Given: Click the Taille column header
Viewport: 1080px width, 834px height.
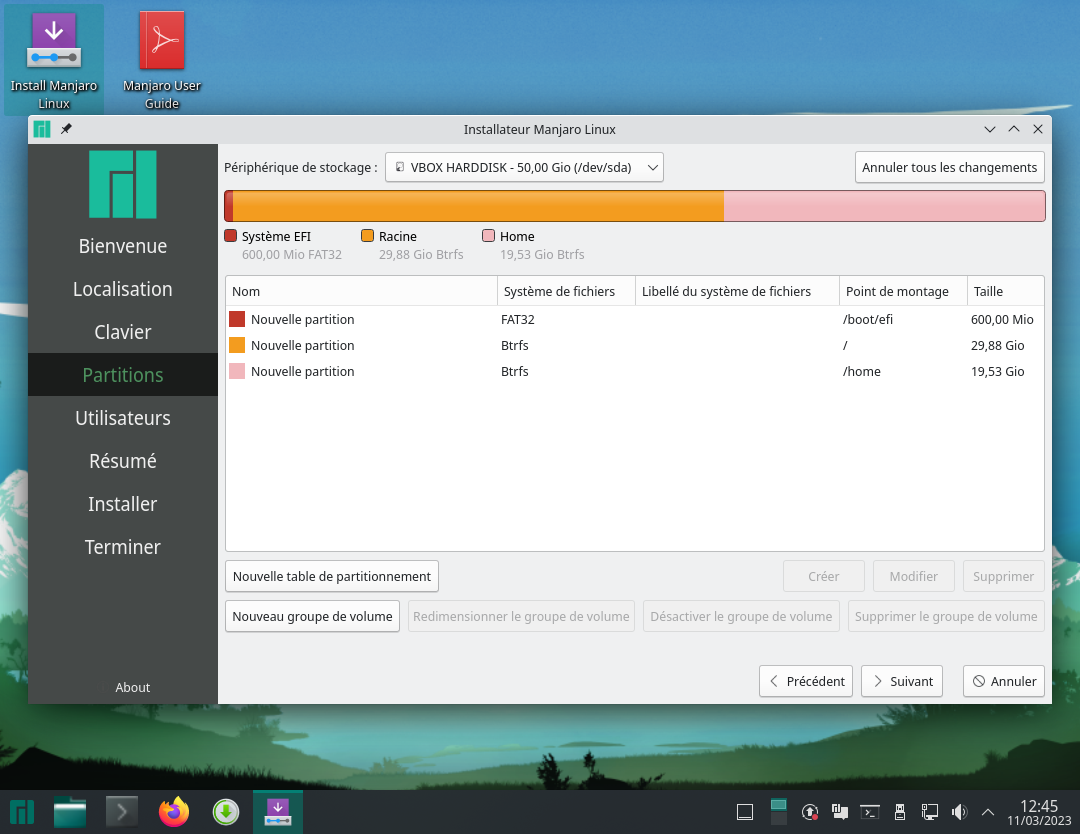Looking at the screenshot, I should pos(1003,291).
